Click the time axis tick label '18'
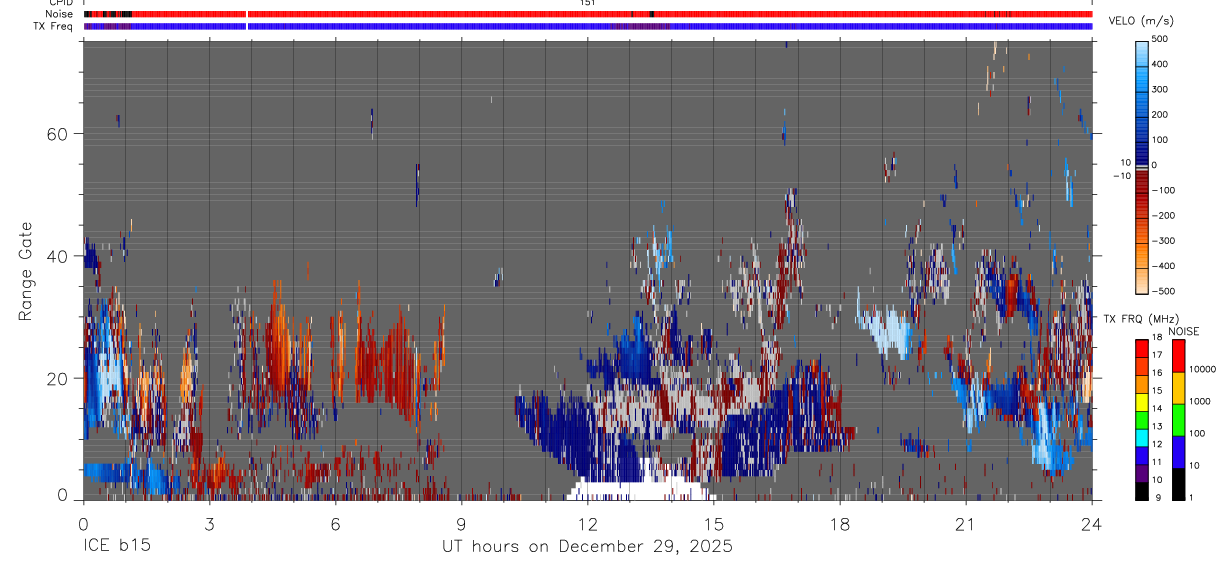Image resolution: width=1228 pixels, height=567 pixels. (839, 524)
